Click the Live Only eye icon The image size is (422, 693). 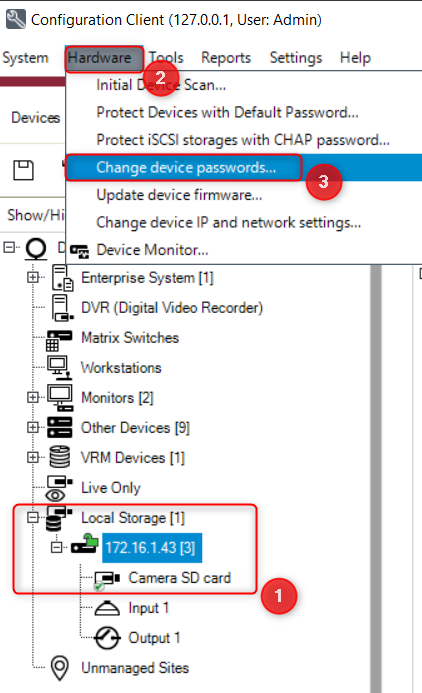[x=59, y=487]
